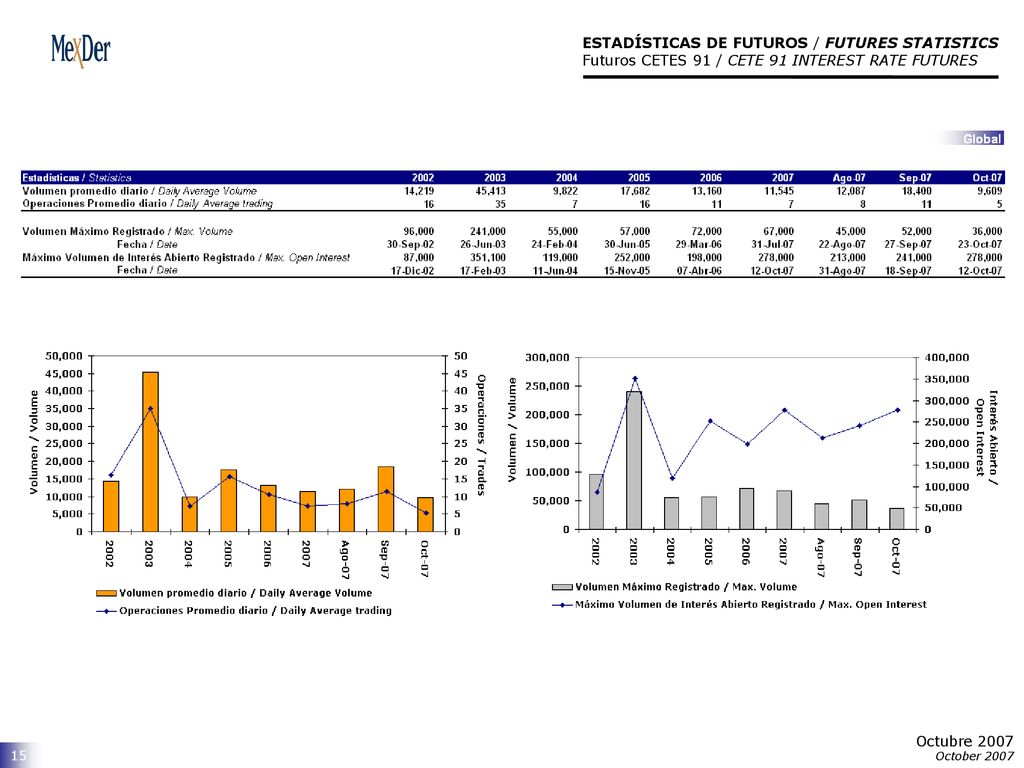Screen dimensions: 1024x768
Task: Click the page number 15 badge
Action: click(18, 756)
